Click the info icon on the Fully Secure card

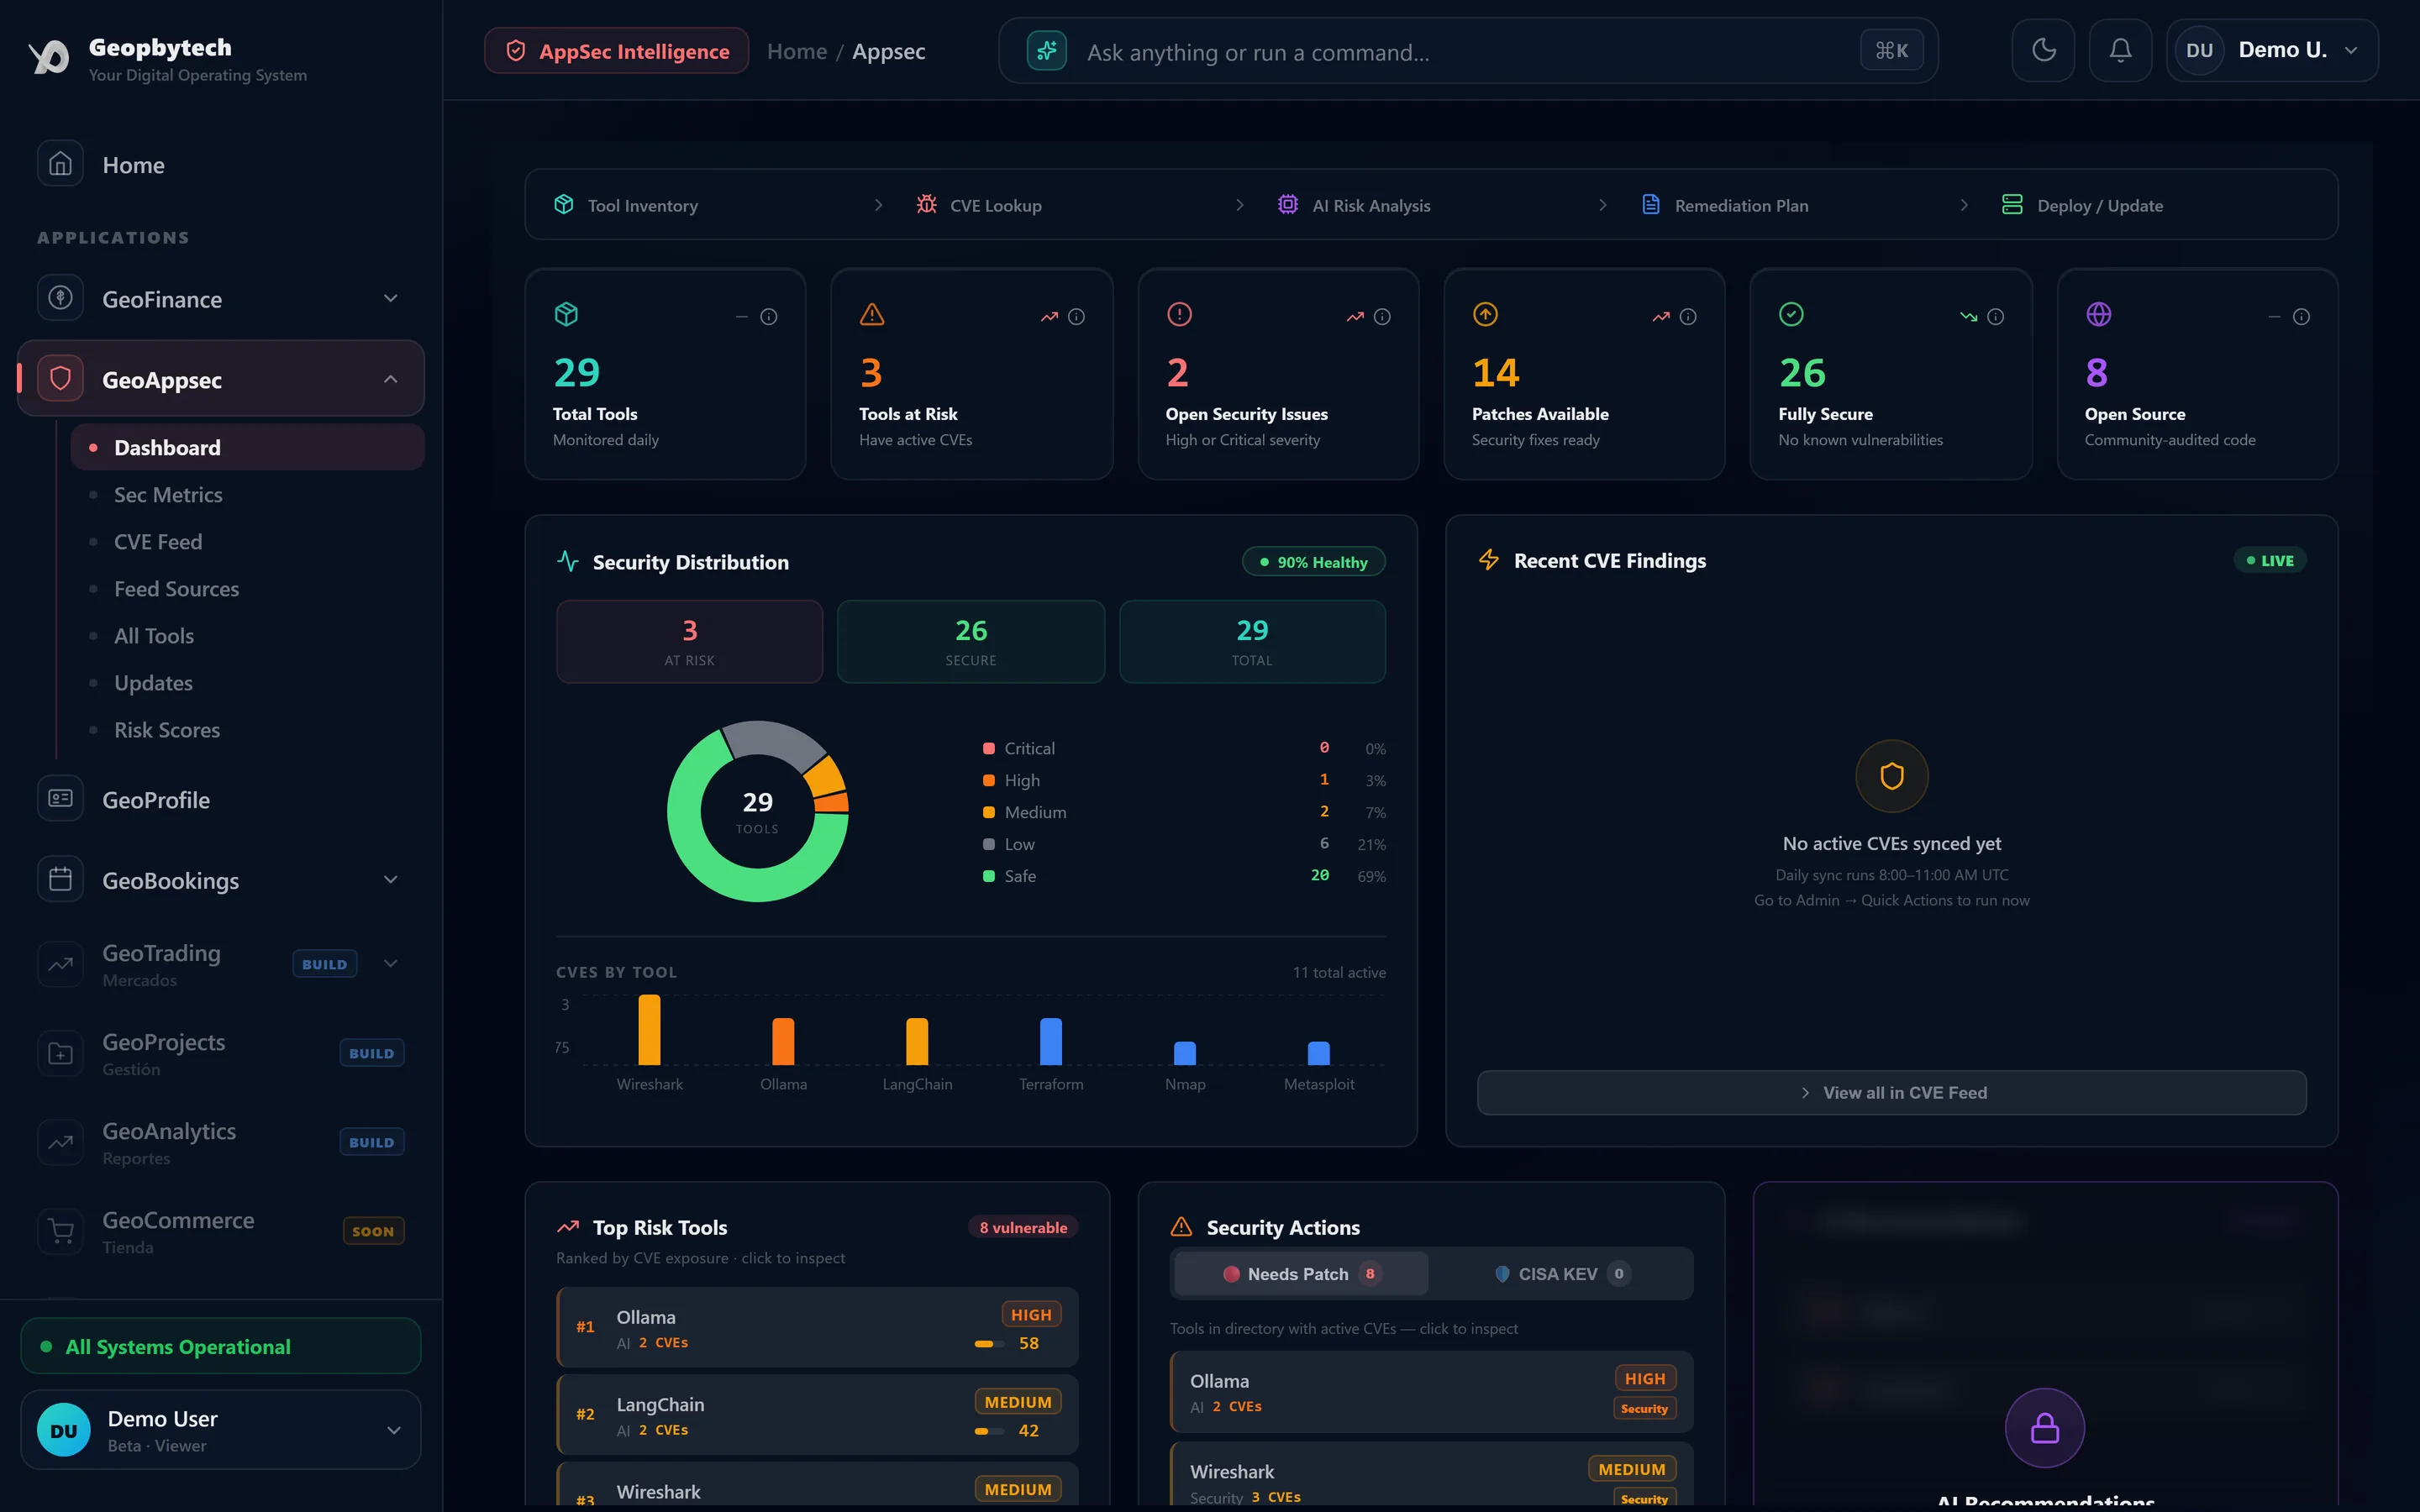[x=1995, y=317]
